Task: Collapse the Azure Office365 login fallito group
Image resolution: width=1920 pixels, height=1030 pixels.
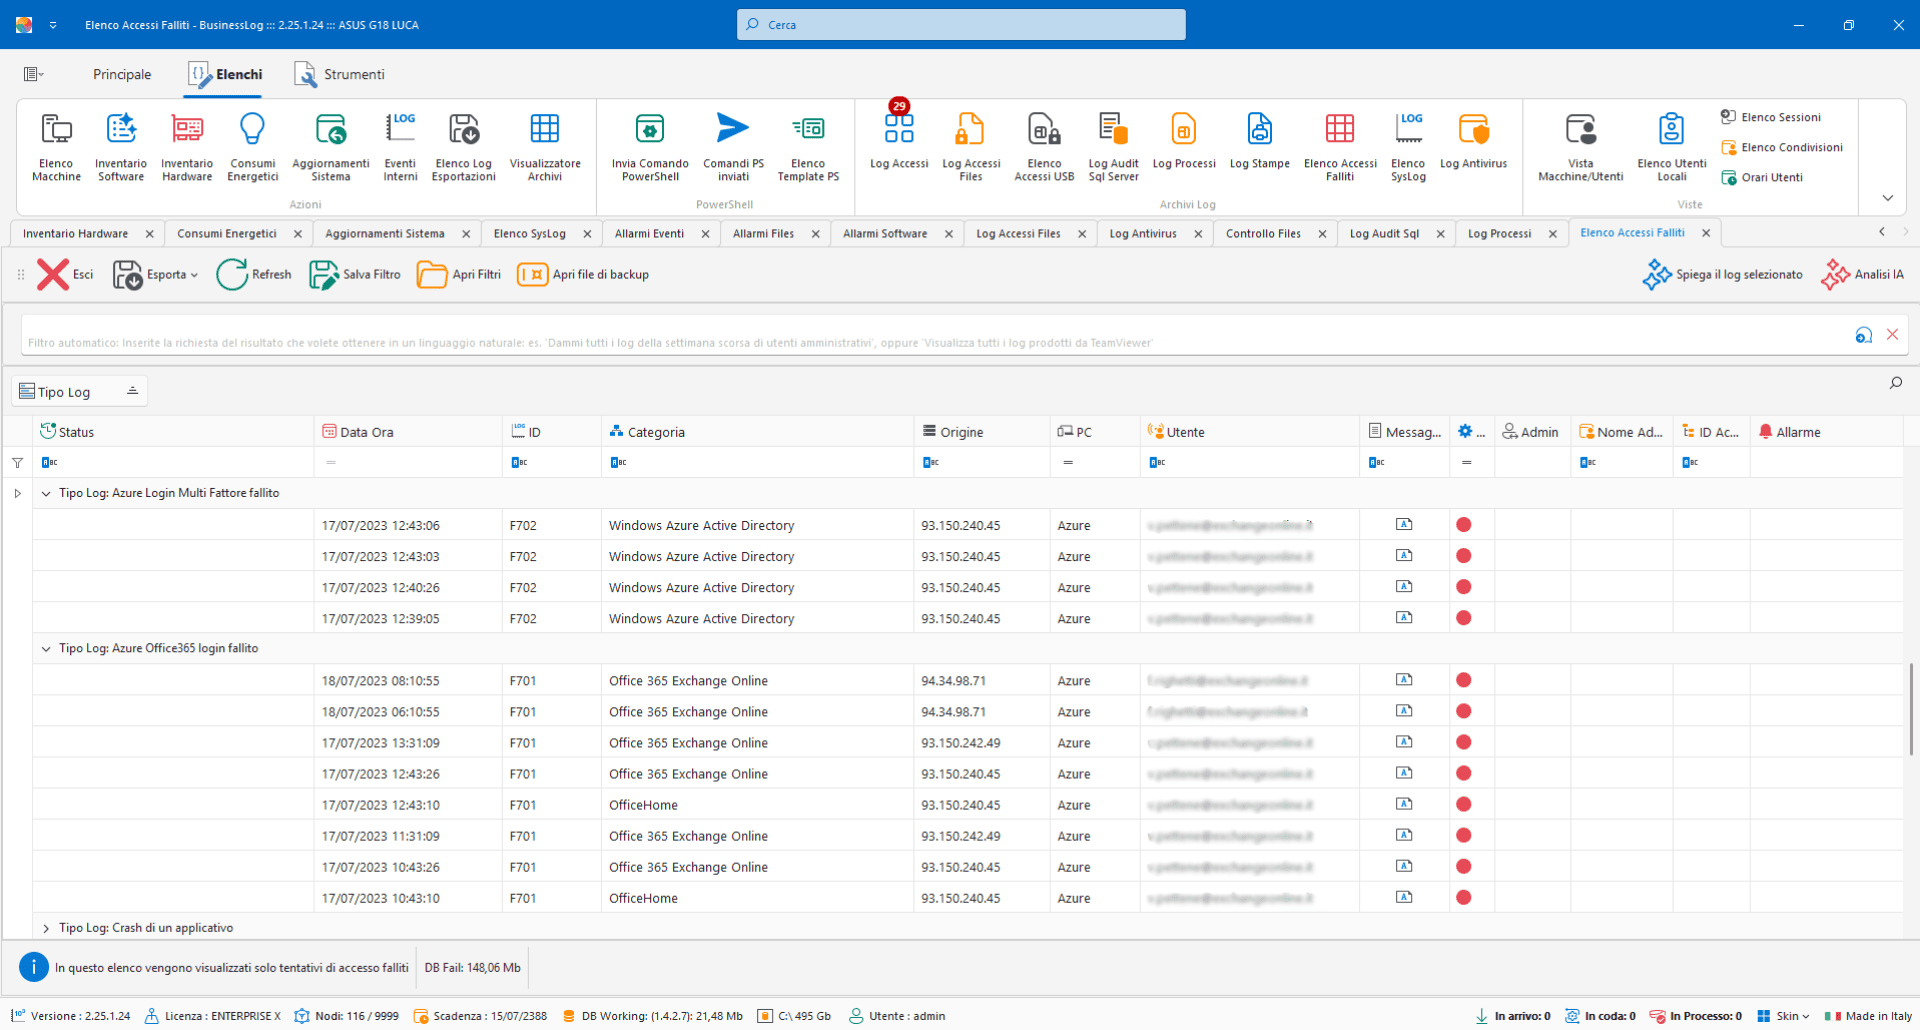Action: pos(46,649)
